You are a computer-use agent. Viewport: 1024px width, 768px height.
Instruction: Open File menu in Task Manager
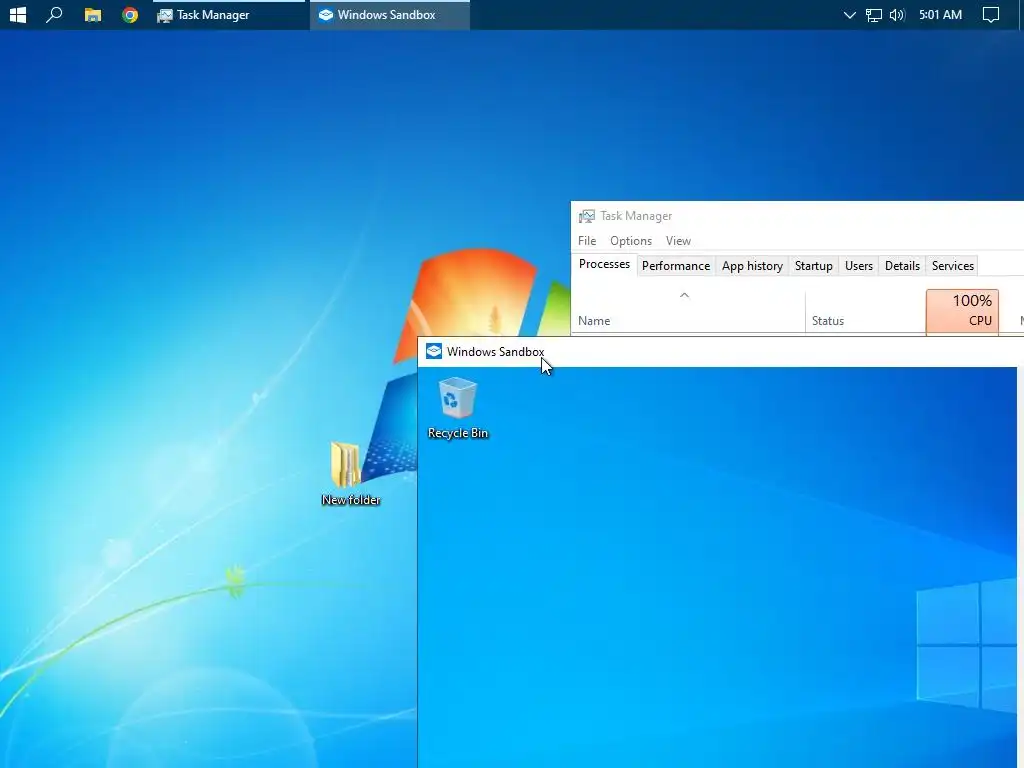(586, 241)
